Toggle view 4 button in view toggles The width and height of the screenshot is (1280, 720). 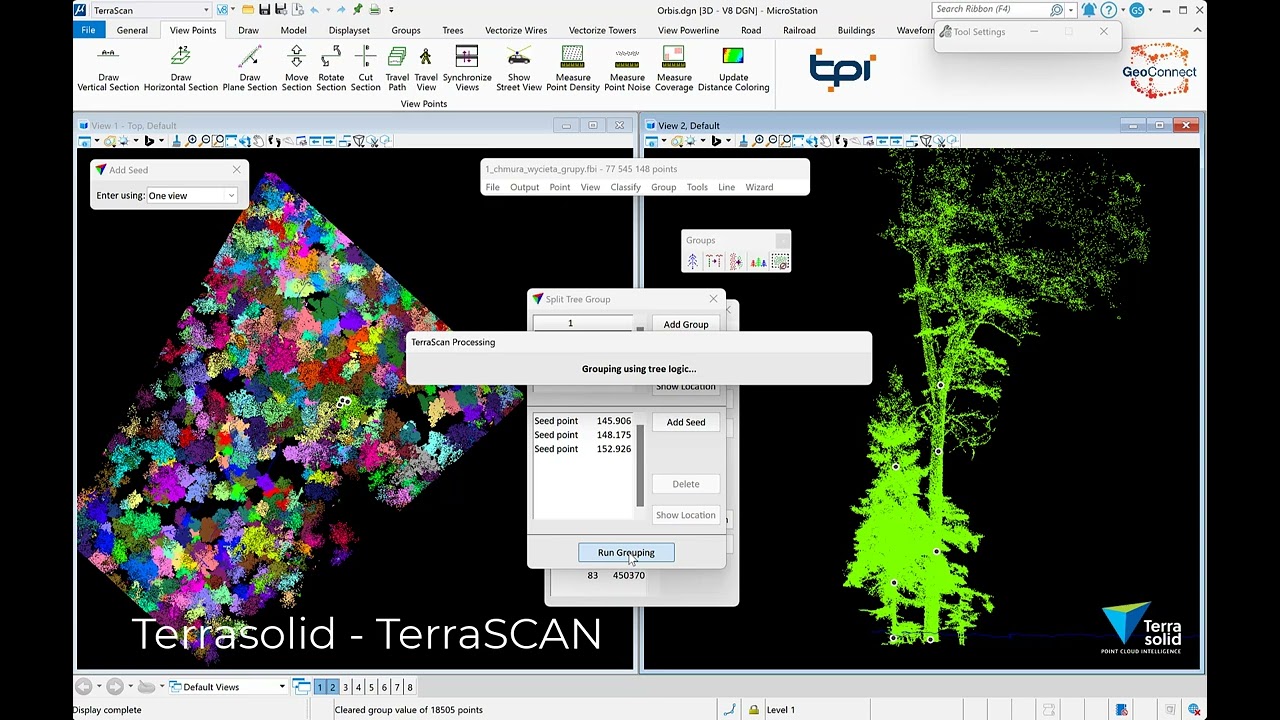tap(358, 687)
